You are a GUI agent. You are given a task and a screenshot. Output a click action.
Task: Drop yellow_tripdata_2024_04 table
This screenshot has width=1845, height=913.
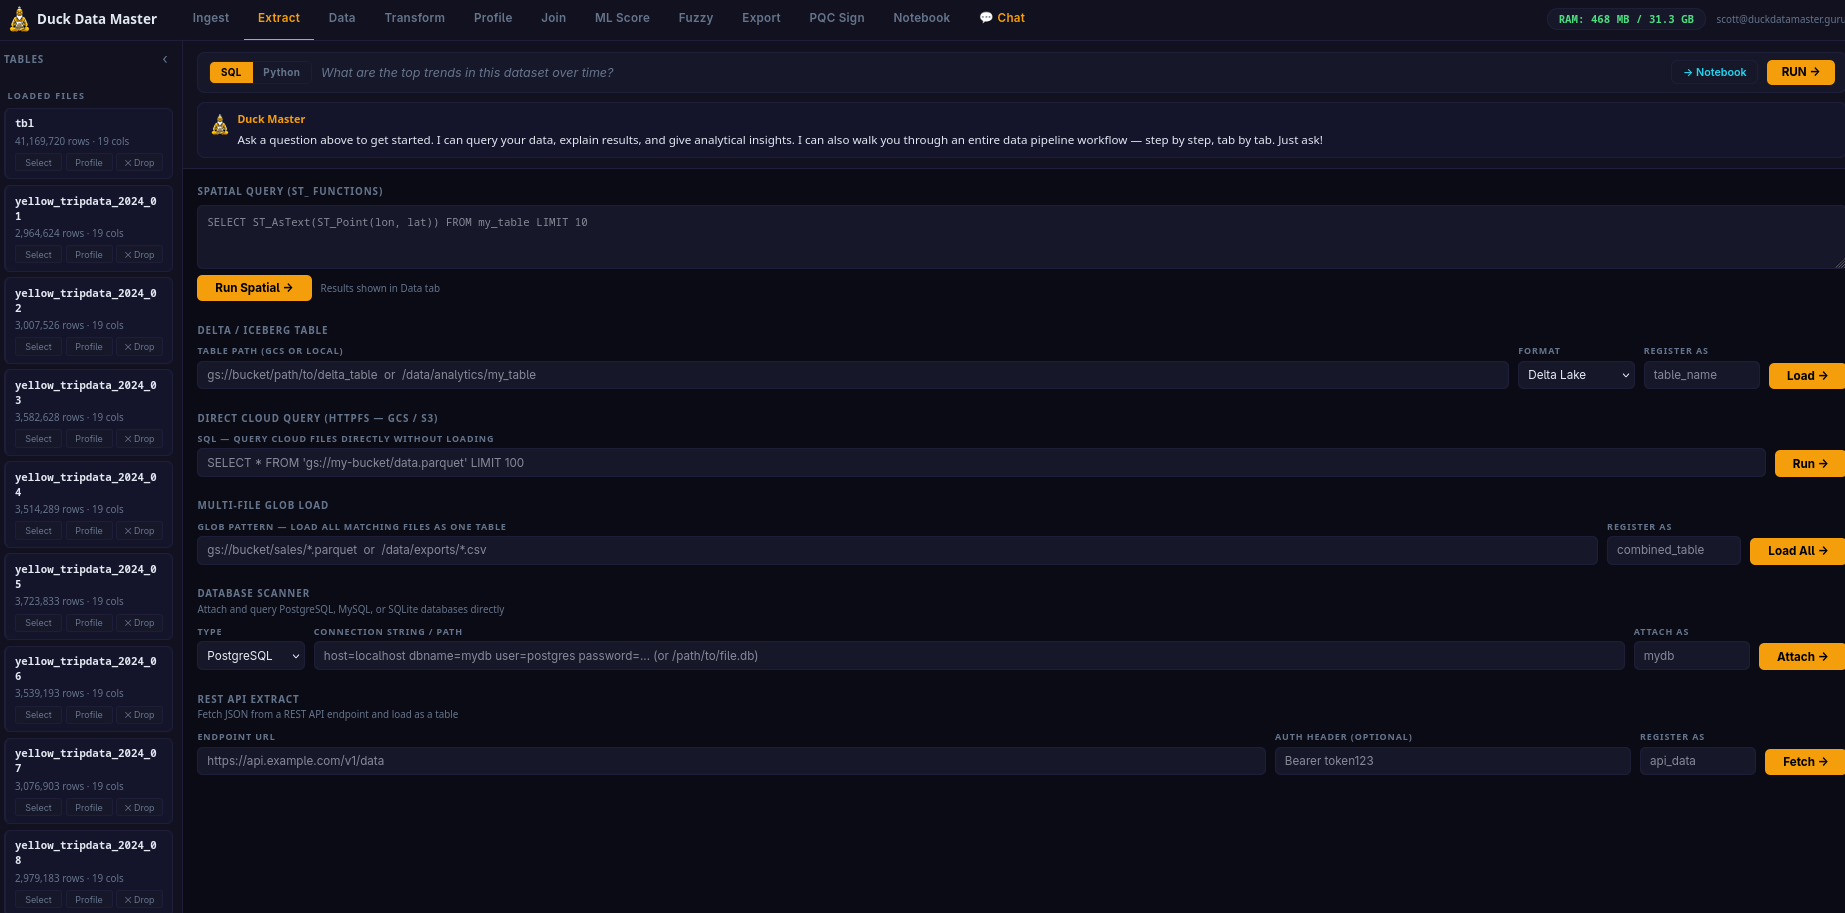pyautogui.click(x=139, y=531)
